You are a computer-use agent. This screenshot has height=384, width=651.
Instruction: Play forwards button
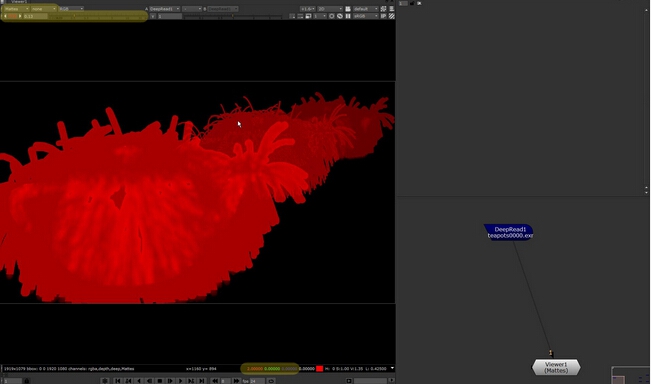(x=180, y=381)
